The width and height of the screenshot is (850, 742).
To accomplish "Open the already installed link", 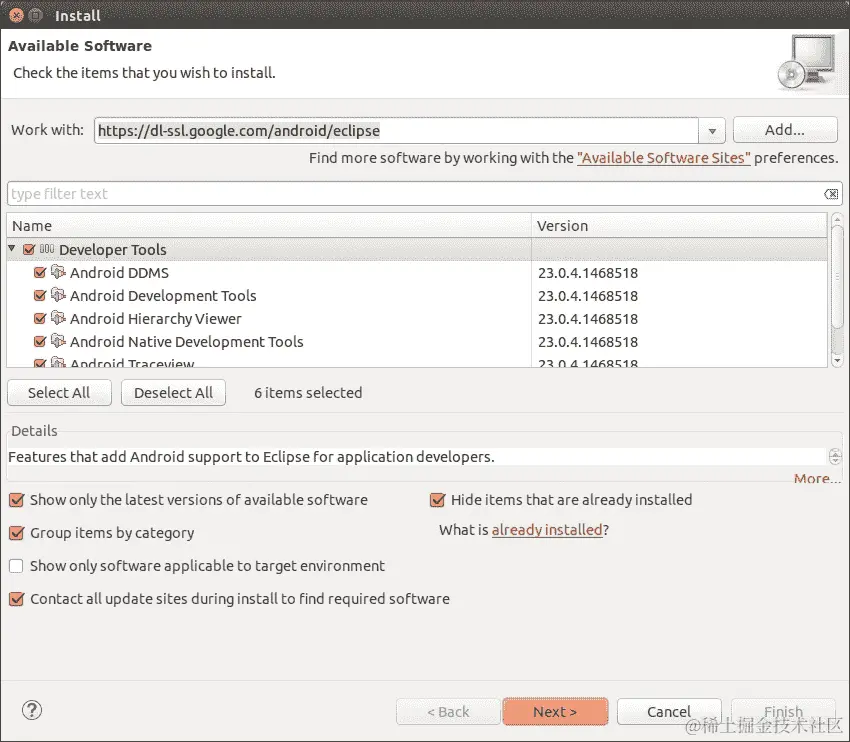I will (547, 530).
